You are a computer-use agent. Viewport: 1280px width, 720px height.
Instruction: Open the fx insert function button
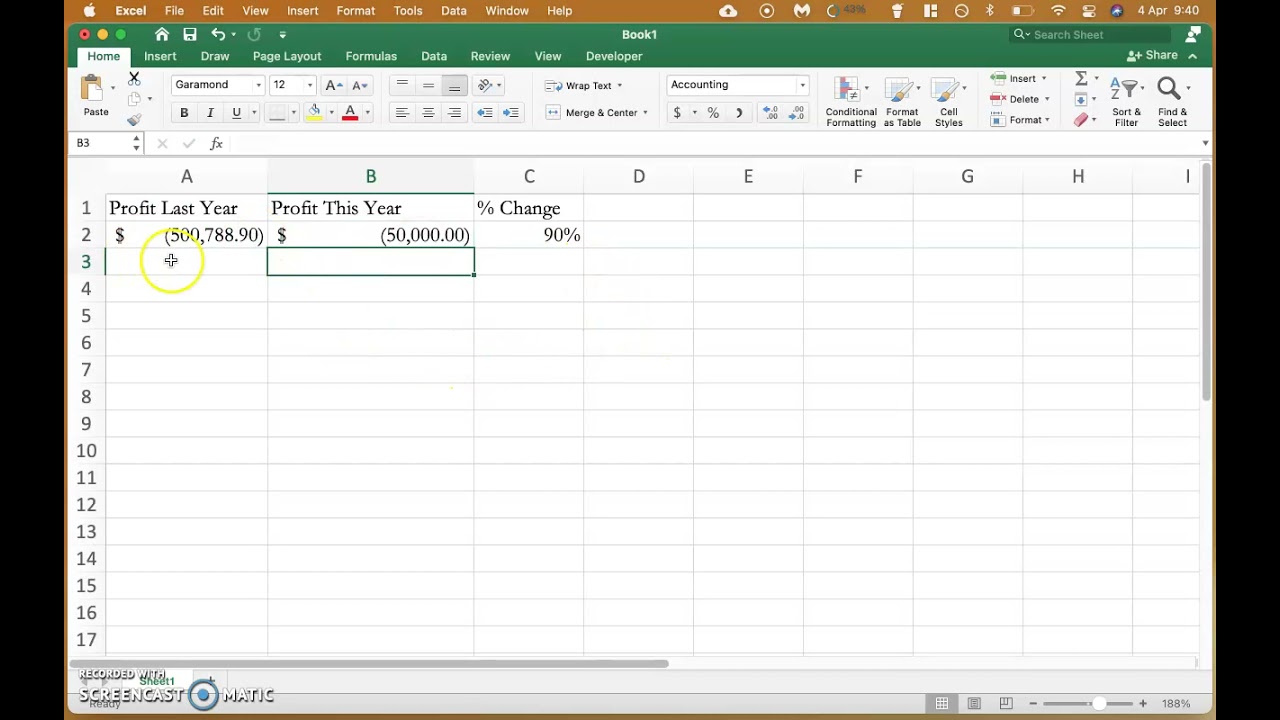[x=216, y=144]
